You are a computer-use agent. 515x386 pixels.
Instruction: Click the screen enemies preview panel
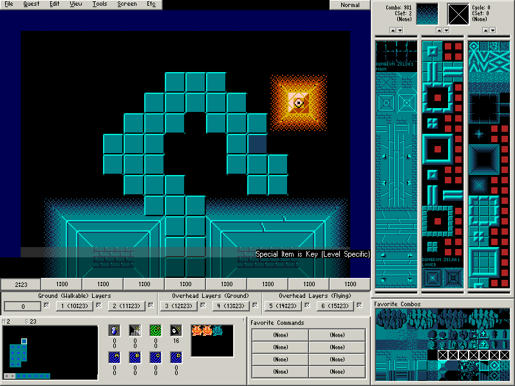pyautogui.click(x=212, y=341)
